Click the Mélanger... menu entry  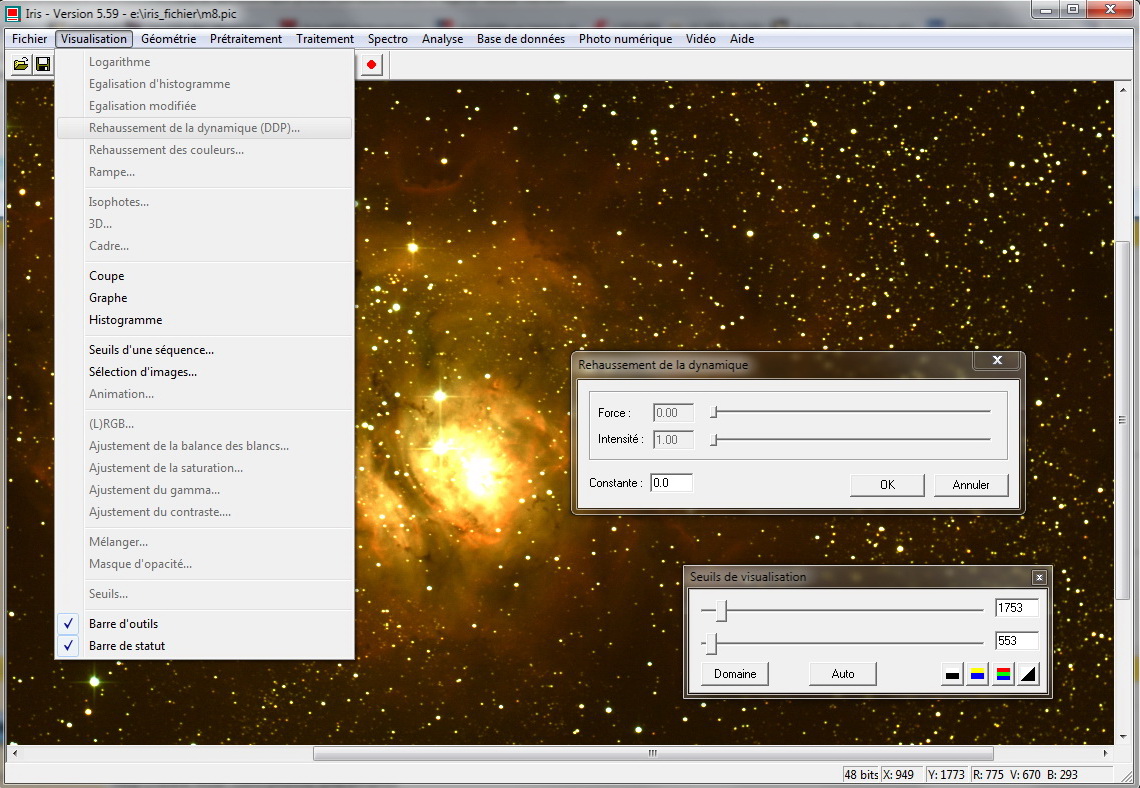(x=205, y=542)
